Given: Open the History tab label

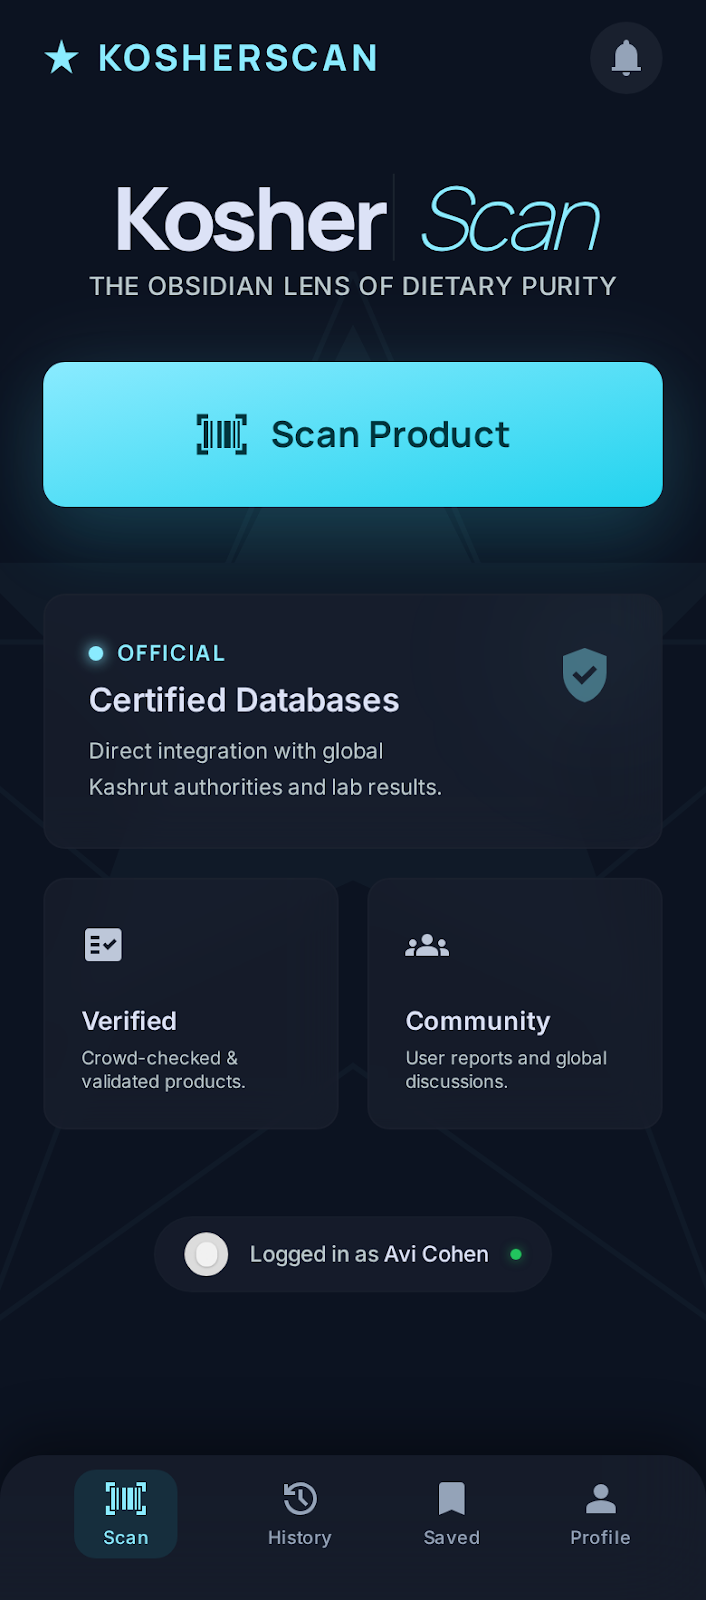Looking at the screenshot, I should click(300, 1538).
